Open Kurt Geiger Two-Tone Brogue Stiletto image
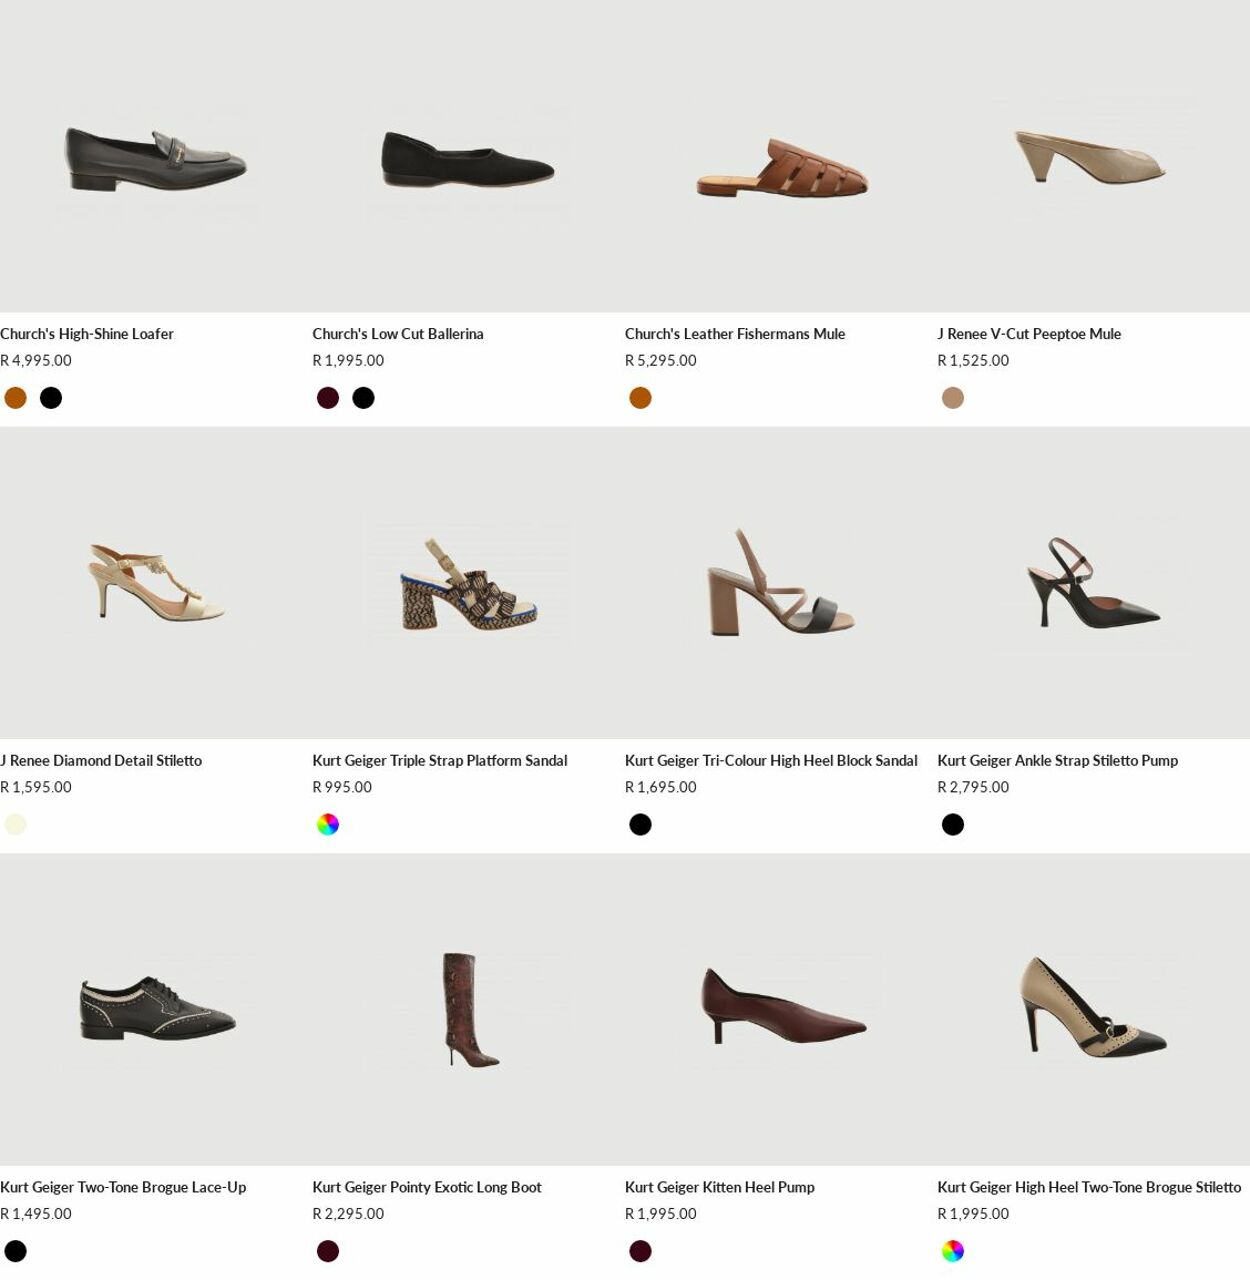1250x1280 pixels. coord(1093,1010)
